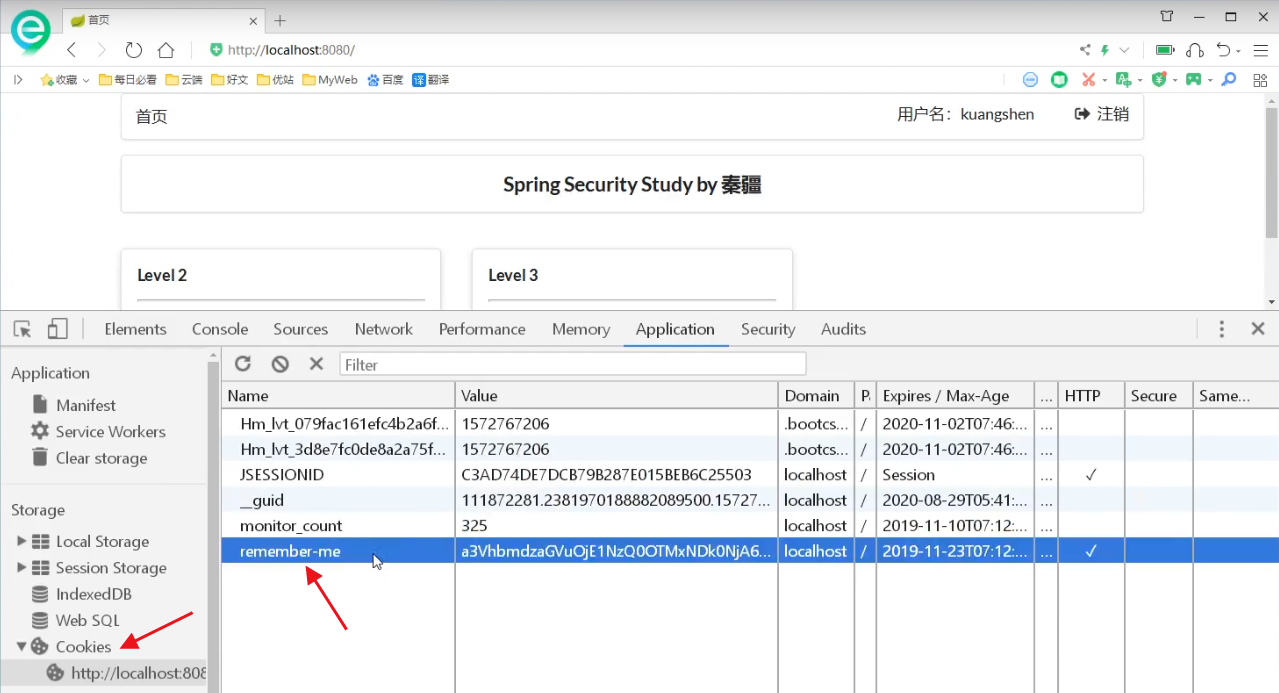Expand the bookmarks bar sidebar toggle
Screen dimensions: 1279x693
point(18,80)
